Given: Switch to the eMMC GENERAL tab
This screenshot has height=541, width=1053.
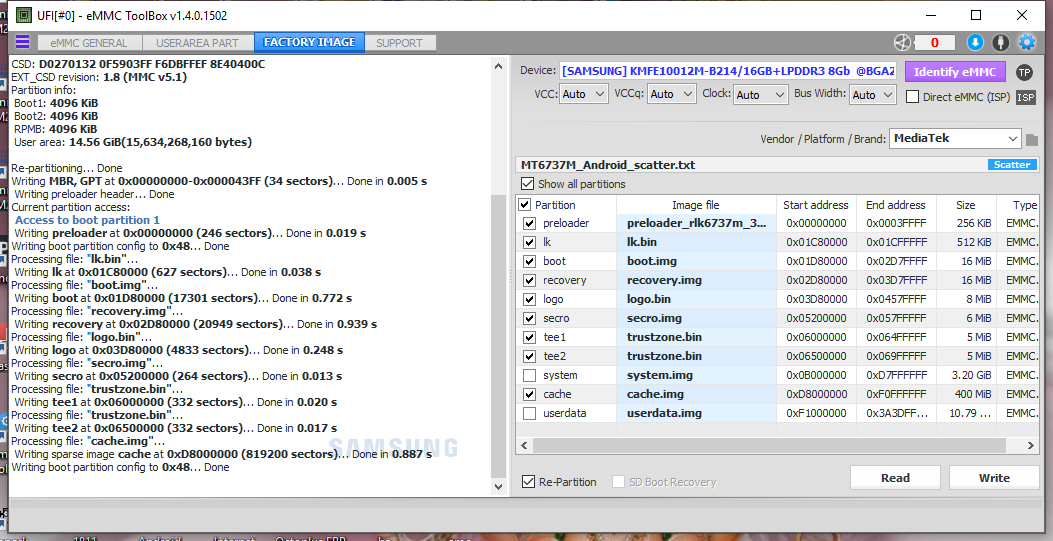Looking at the screenshot, I should [x=89, y=43].
